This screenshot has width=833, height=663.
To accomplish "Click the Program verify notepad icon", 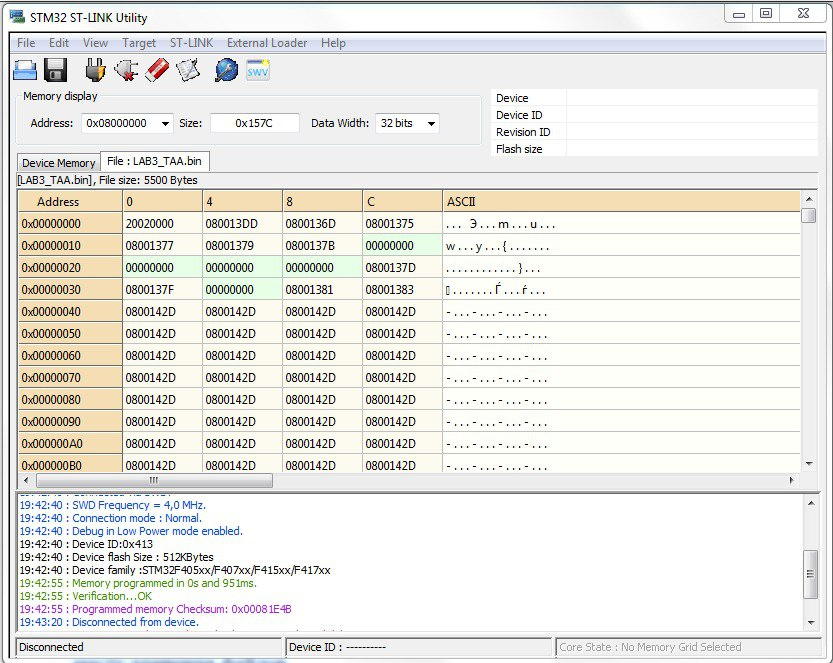I will 188,70.
